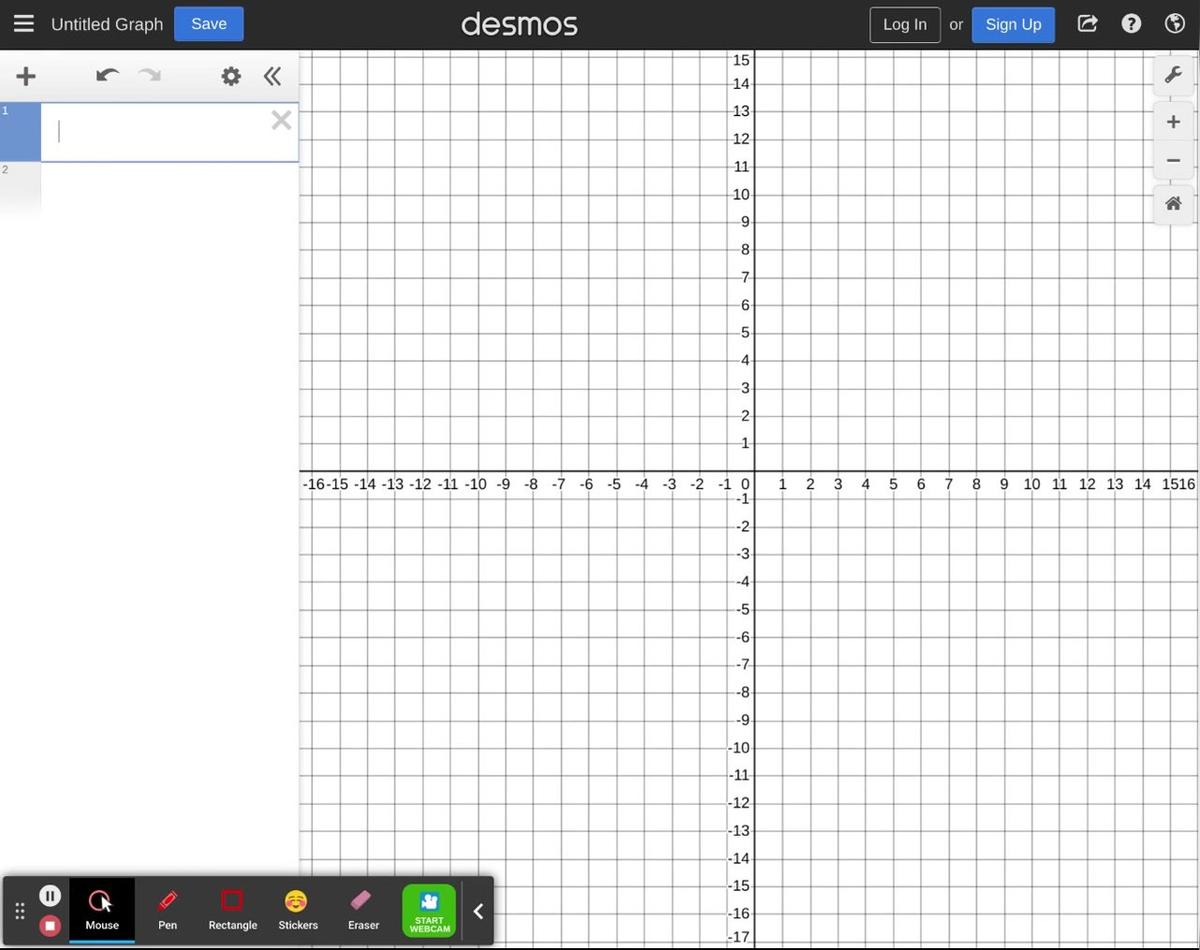The width and height of the screenshot is (1200, 950).
Task: Open graph settings with the wrench icon
Action: tap(1173, 73)
